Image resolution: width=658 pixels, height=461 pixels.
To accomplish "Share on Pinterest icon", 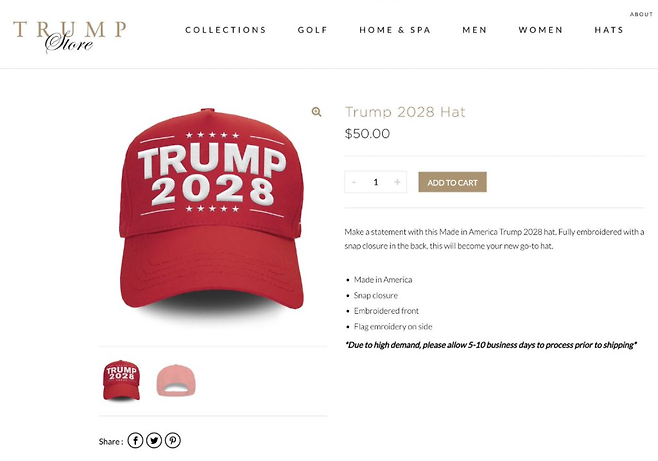I will click(173, 440).
